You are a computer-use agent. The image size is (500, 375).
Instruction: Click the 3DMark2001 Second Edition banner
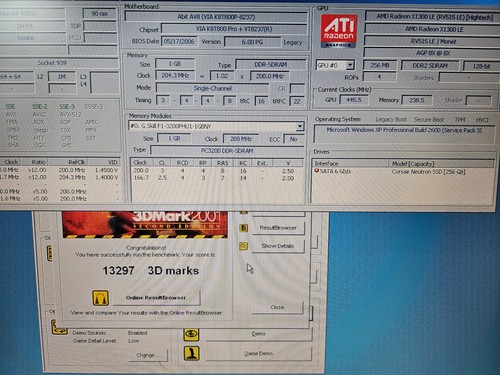[145, 224]
